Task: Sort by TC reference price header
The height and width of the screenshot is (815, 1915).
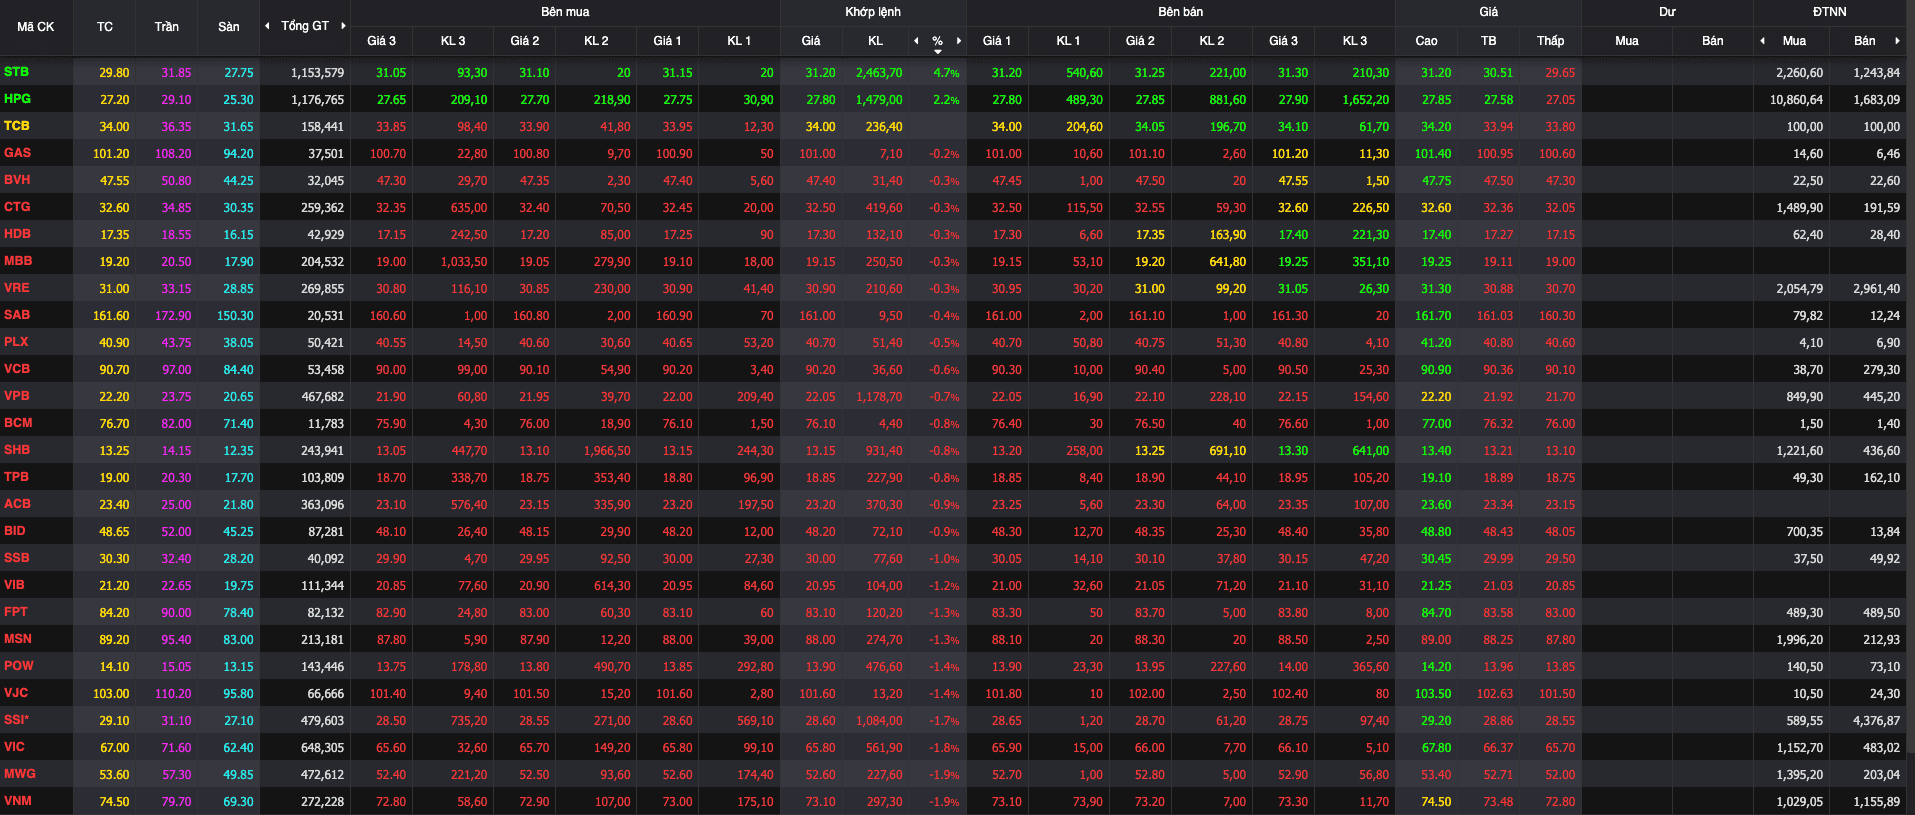Action: pos(105,27)
